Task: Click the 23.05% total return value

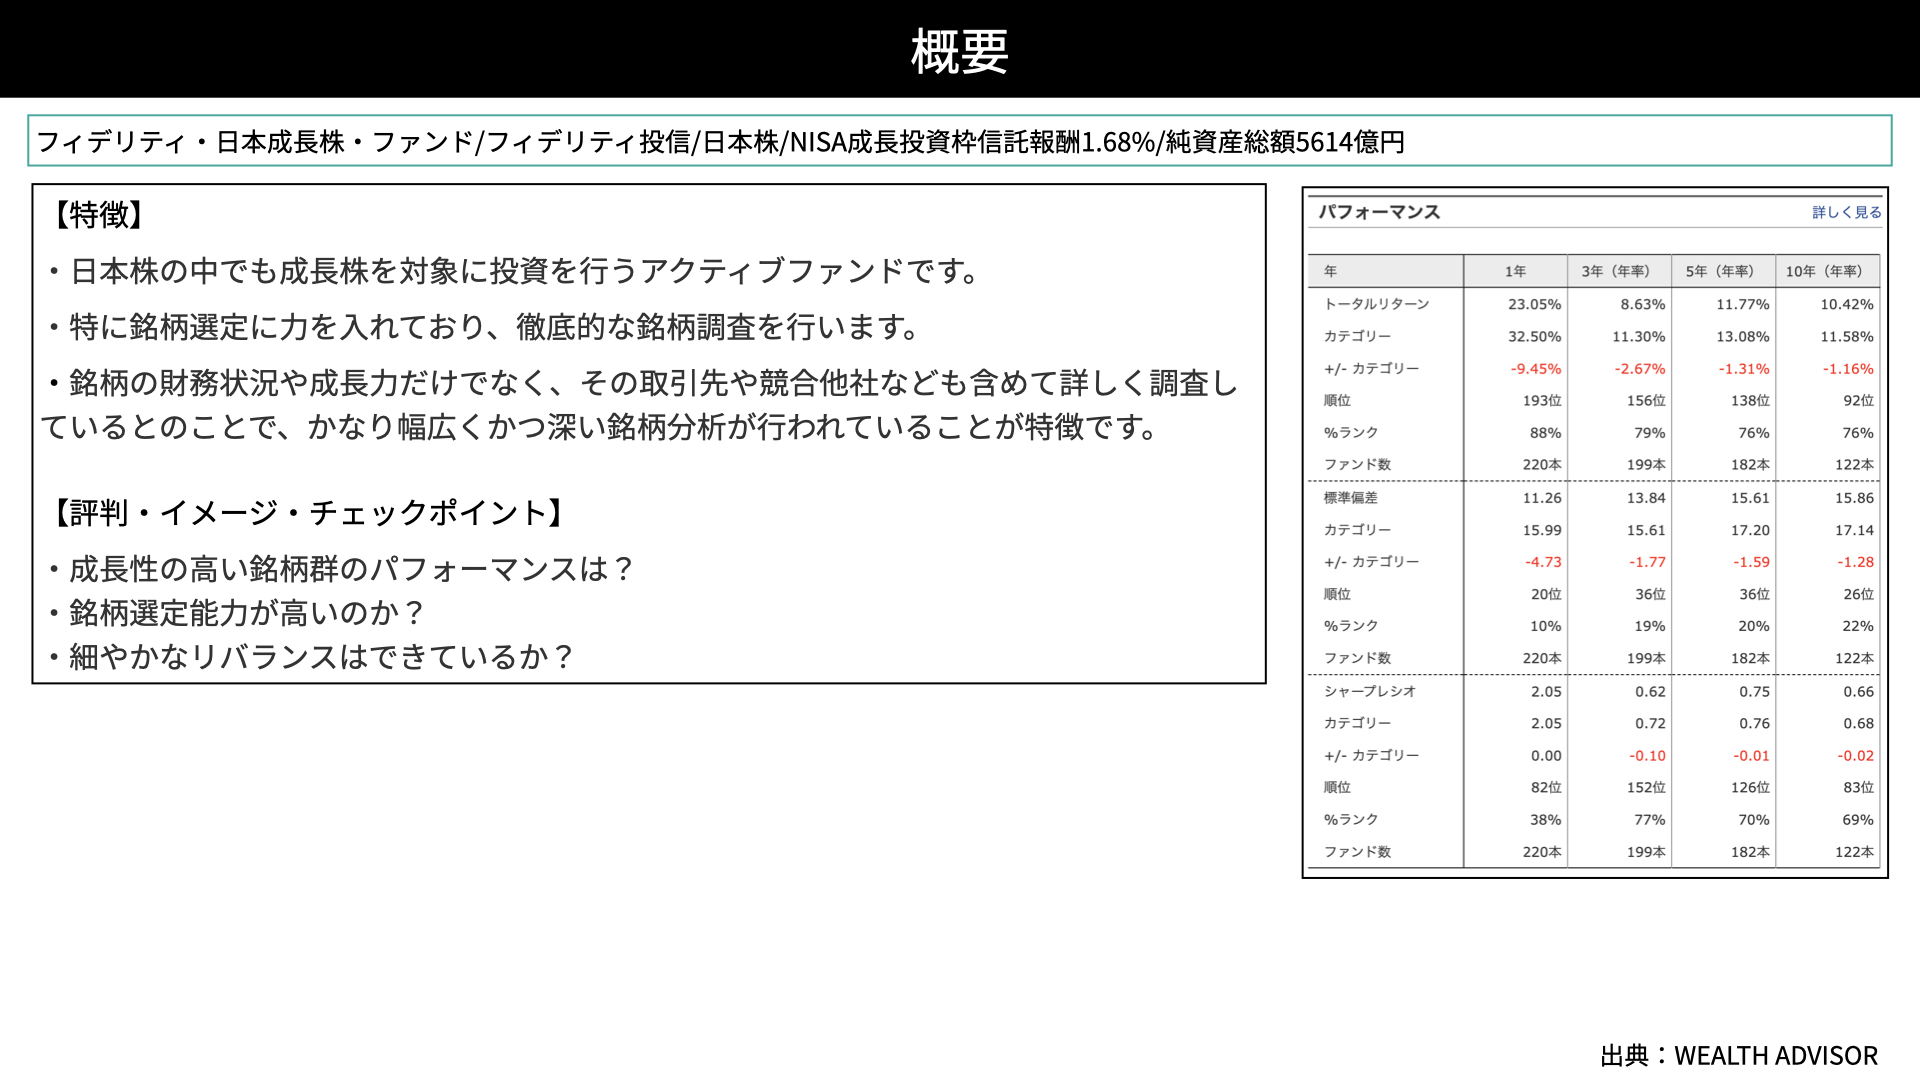Action: [1534, 304]
